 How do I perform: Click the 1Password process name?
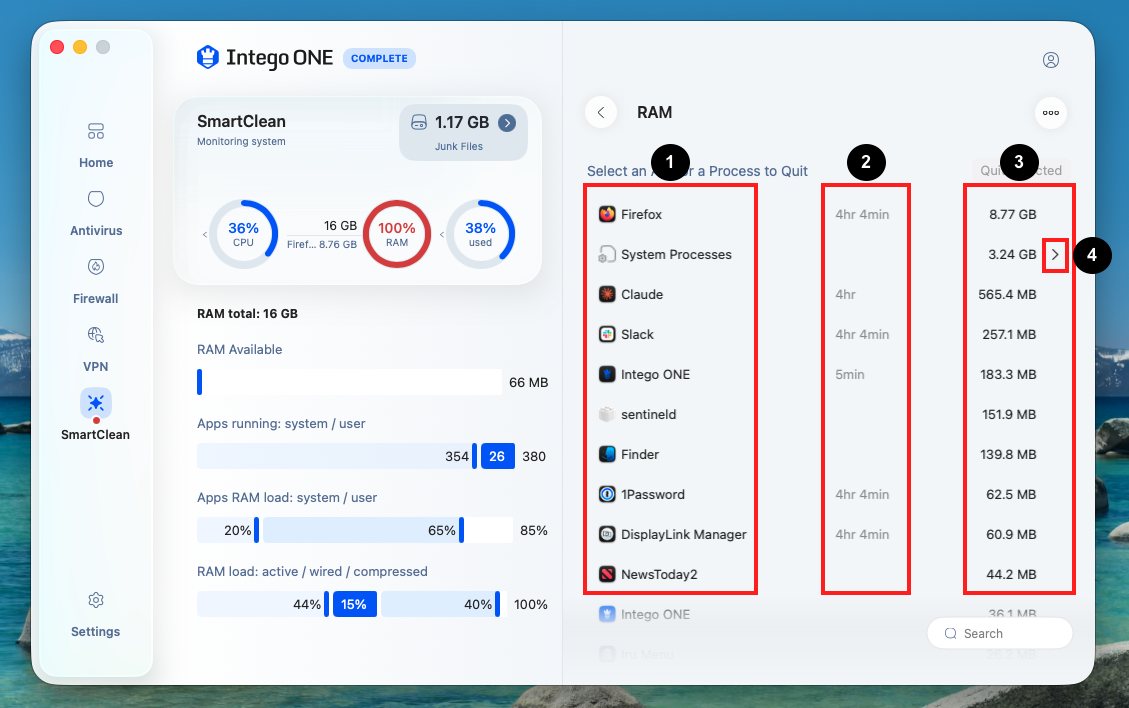[x=652, y=495]
